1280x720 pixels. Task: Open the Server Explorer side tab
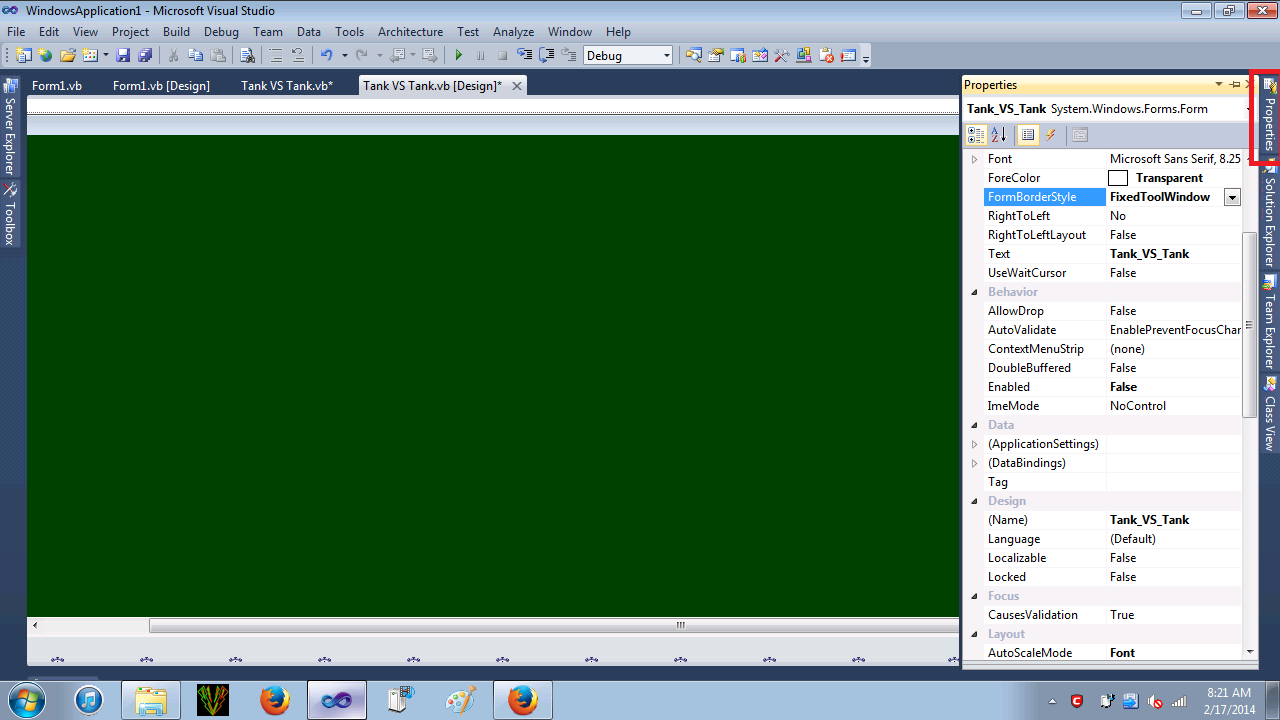pos(10,127)
